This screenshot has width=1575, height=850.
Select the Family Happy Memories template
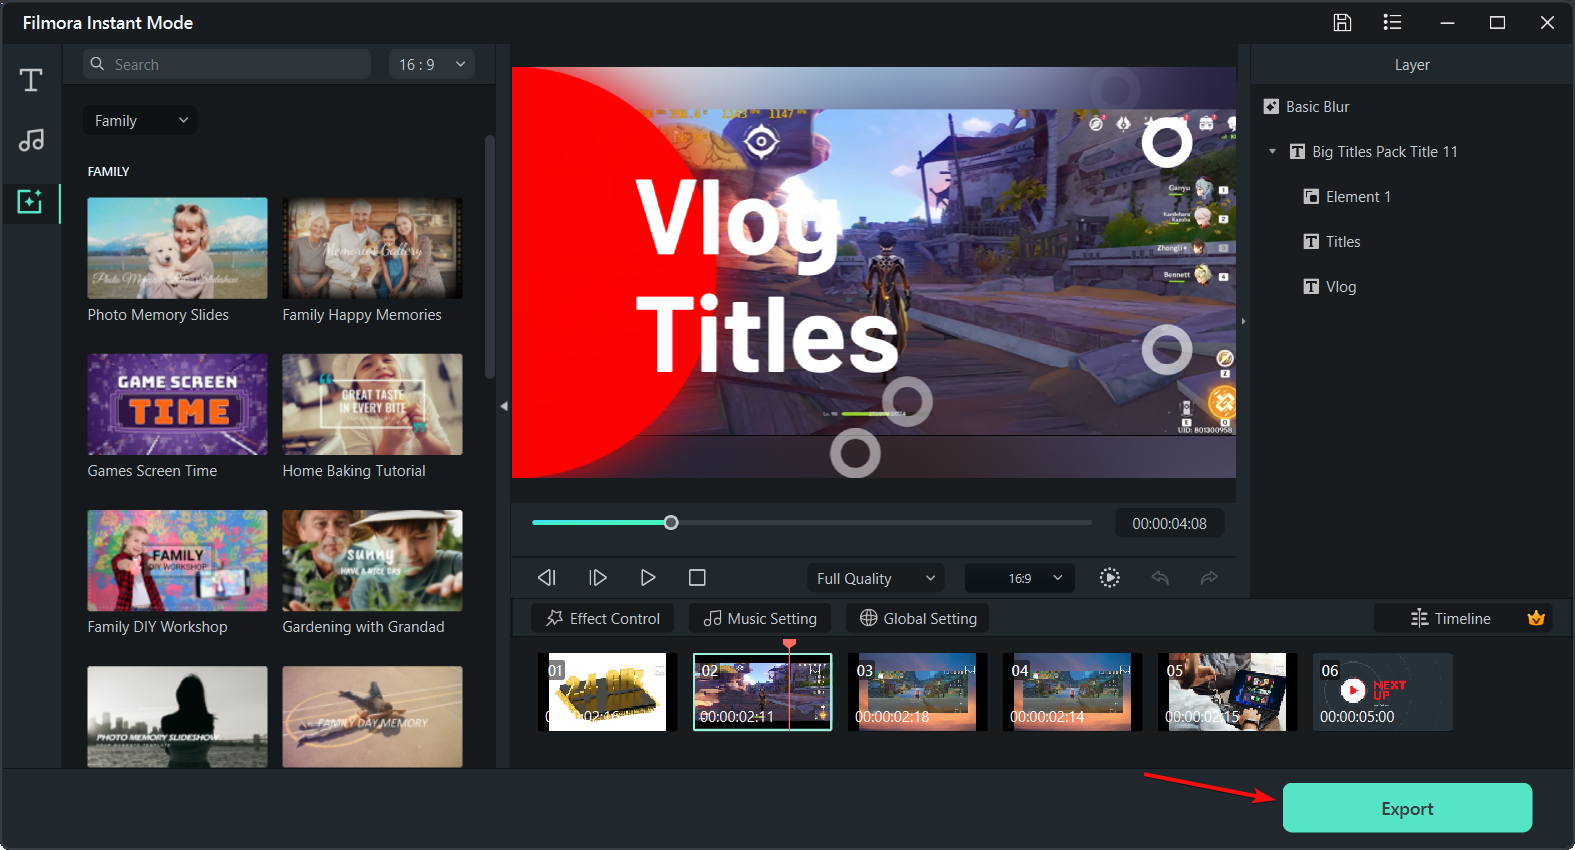pyautogui.click(x=372, y=248)
